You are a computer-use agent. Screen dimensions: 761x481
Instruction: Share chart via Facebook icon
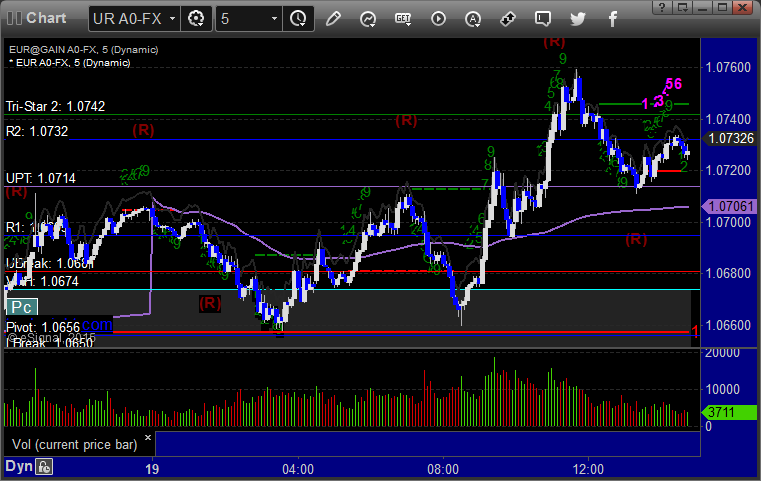click(x=613, y=19)
